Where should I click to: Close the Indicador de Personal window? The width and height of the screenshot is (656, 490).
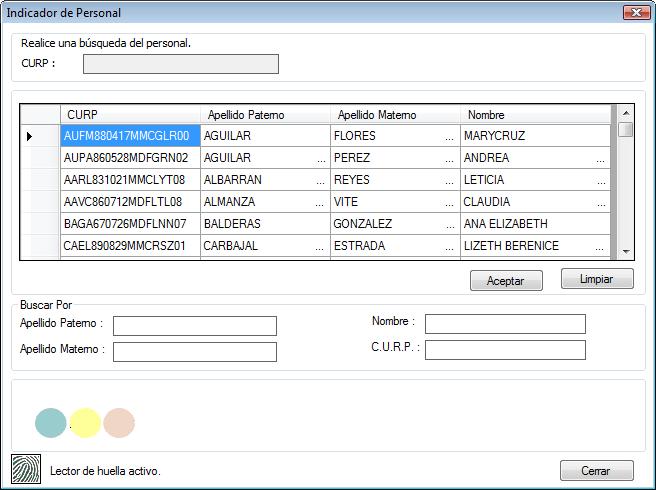click(x=636, y=12)
